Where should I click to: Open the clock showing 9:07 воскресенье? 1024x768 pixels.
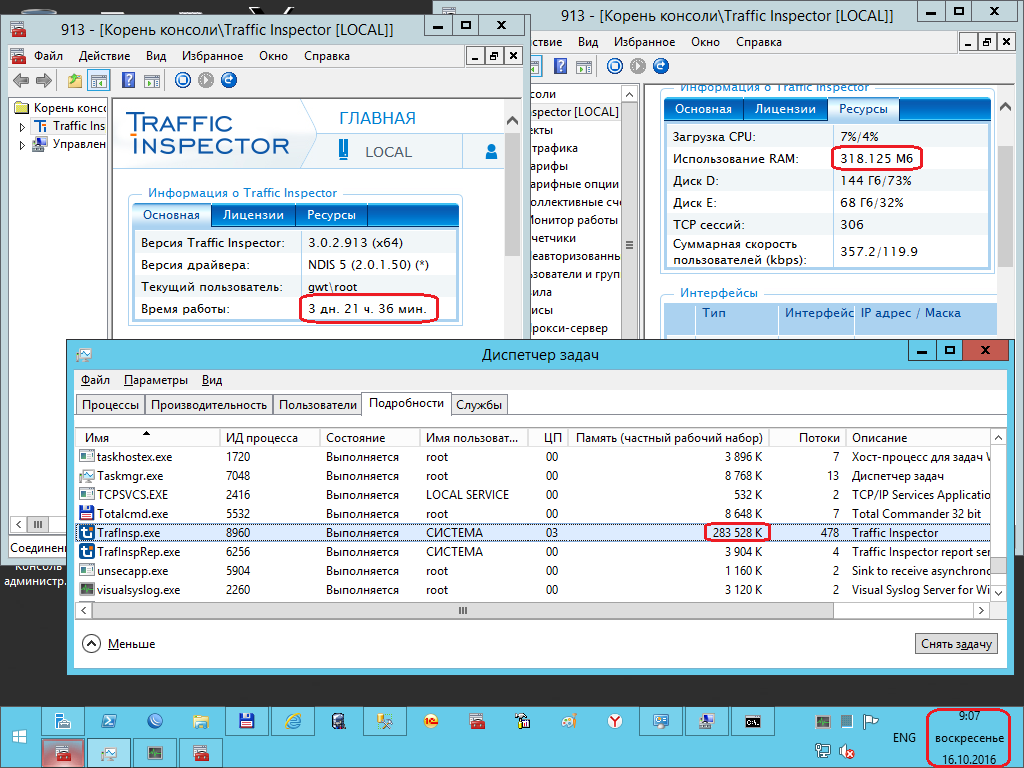969,738
